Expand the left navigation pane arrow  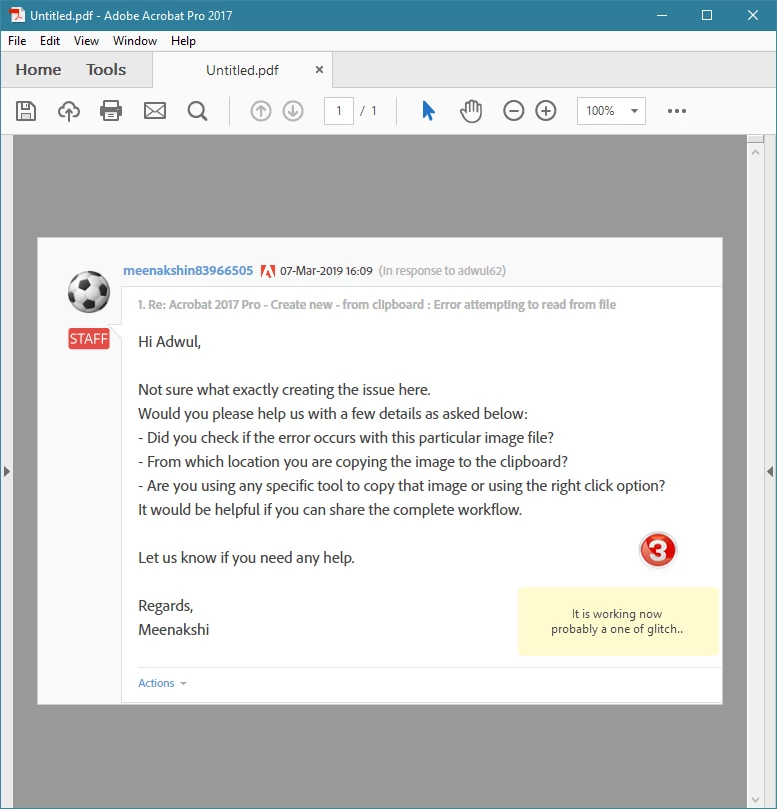(x=7, y=472)
